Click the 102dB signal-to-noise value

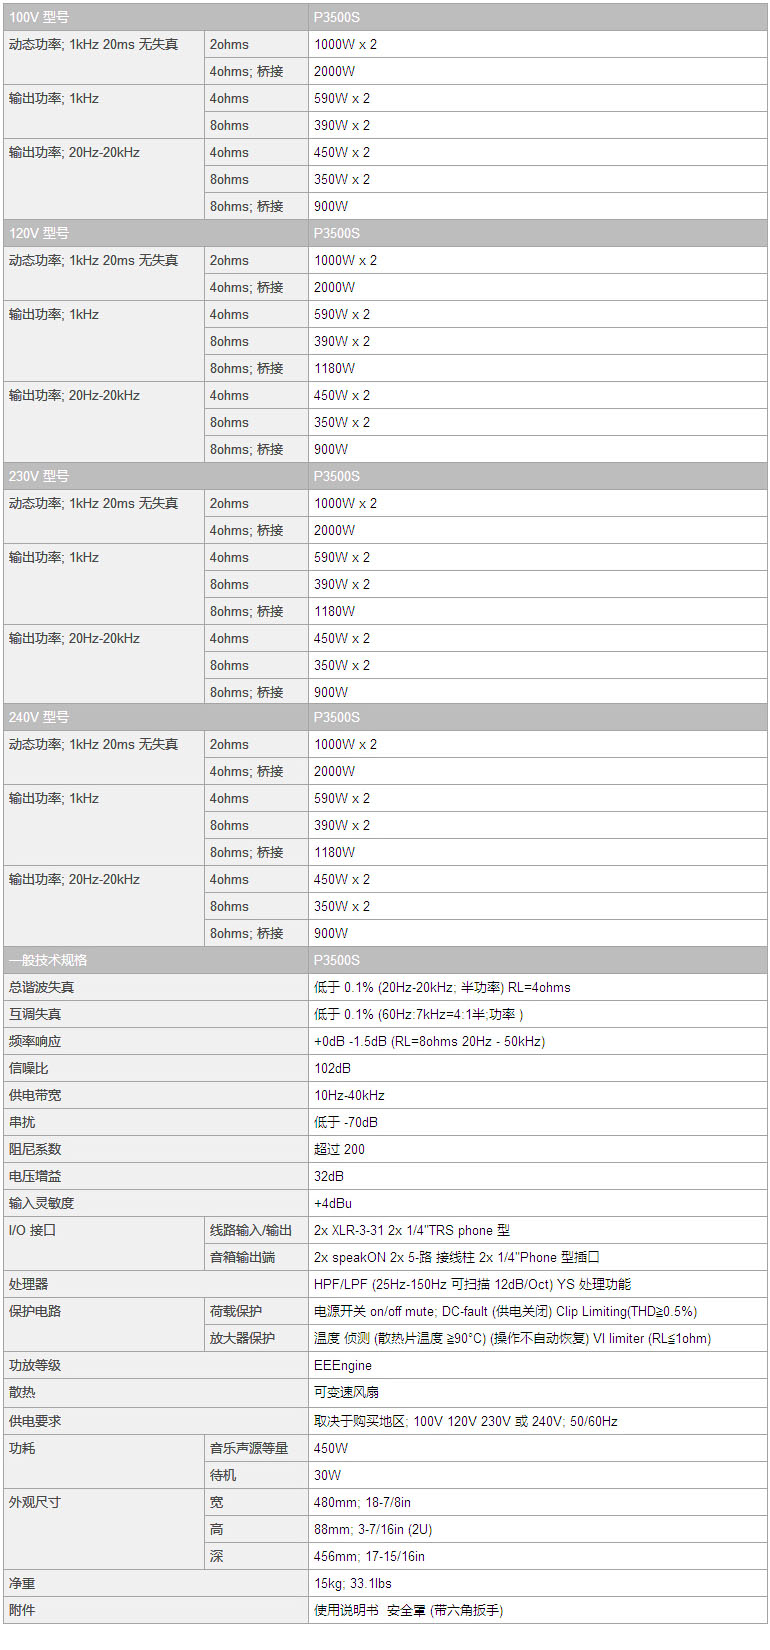(x=332, y=1068)
